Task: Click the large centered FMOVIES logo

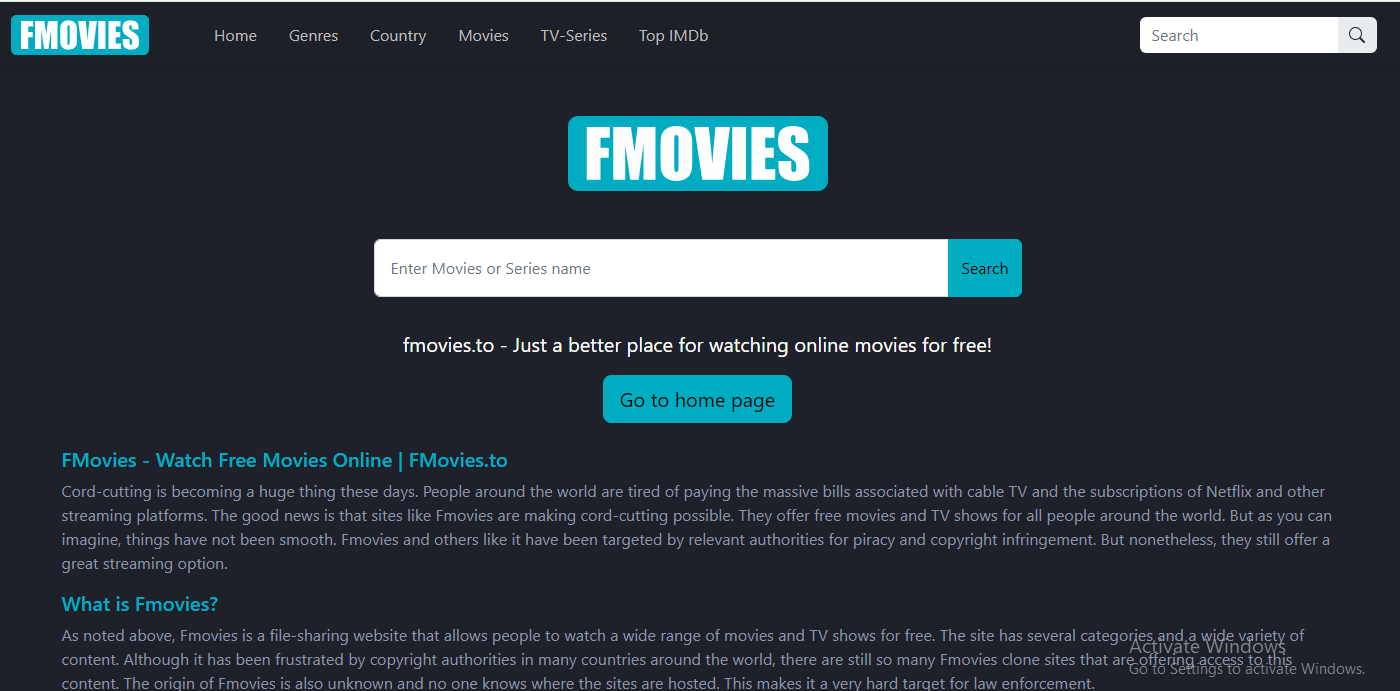Action: pos(698,153)
